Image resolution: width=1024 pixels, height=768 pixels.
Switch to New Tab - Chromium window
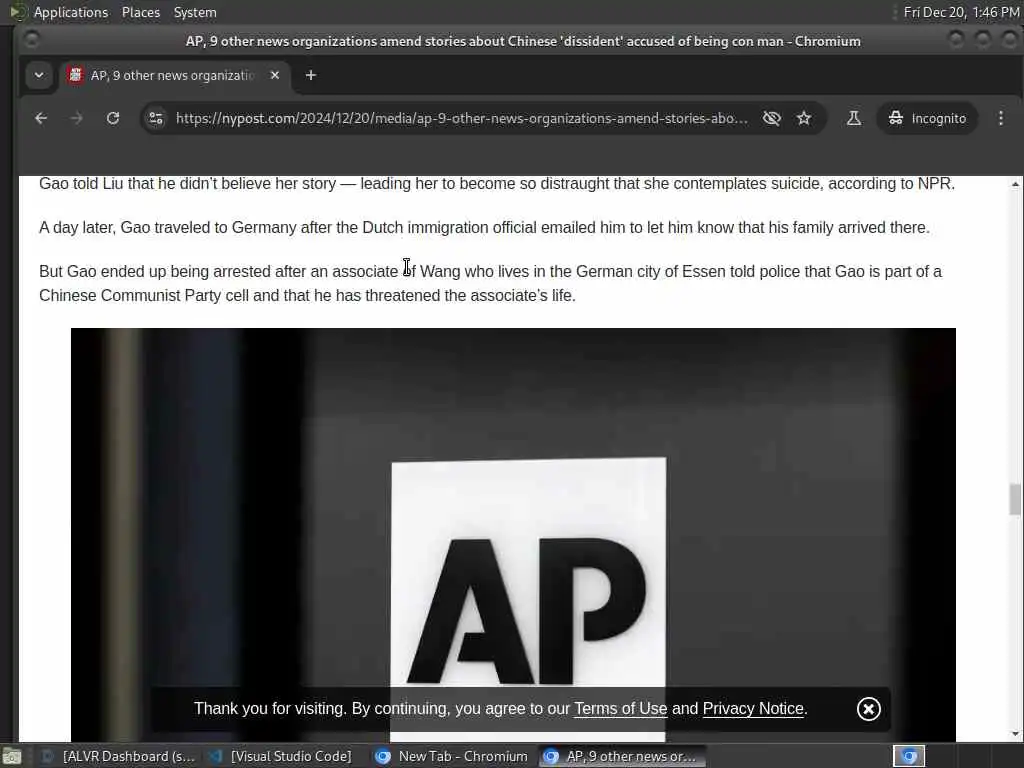point(453,756)
